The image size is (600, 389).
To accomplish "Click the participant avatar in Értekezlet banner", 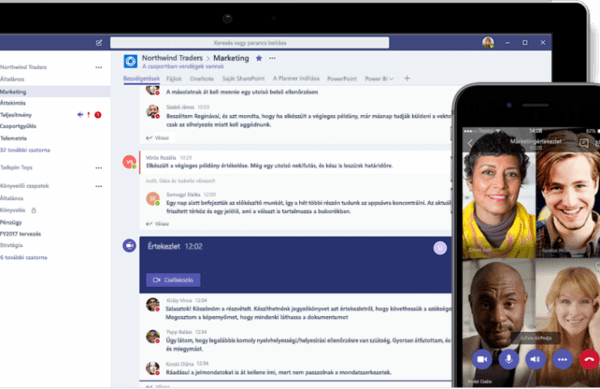I will pyautogui.click(x=440, y=248).
